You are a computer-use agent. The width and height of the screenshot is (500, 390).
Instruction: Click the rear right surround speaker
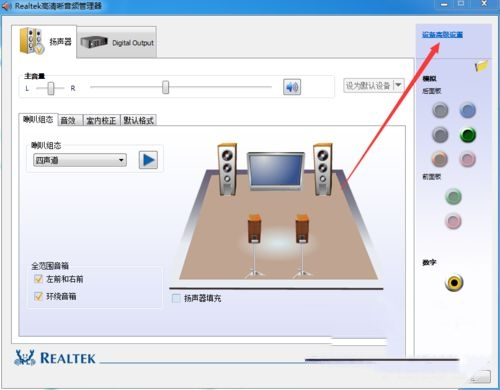click(x=302, y=245)
